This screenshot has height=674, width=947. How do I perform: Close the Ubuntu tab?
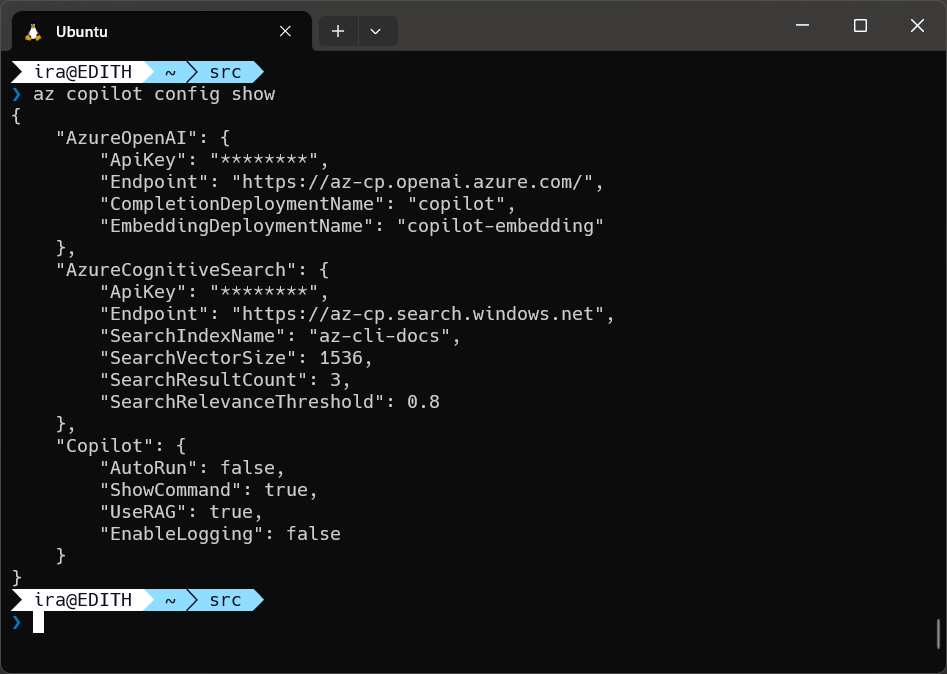(285, 31)
